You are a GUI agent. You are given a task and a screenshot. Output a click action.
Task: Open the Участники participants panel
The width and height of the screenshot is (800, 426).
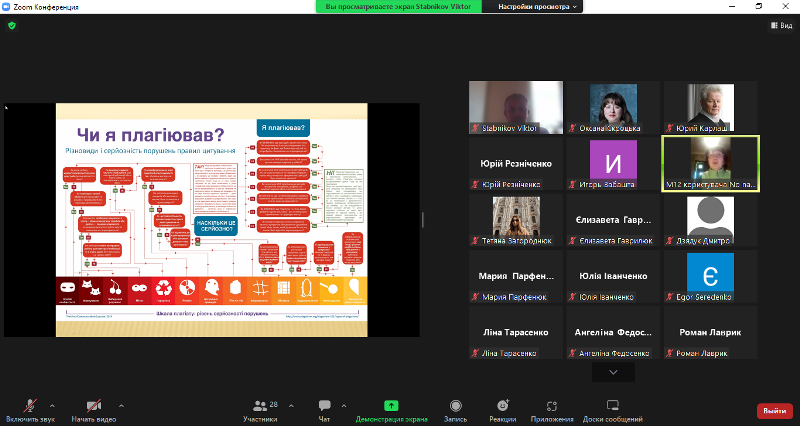tap(260, 411)
